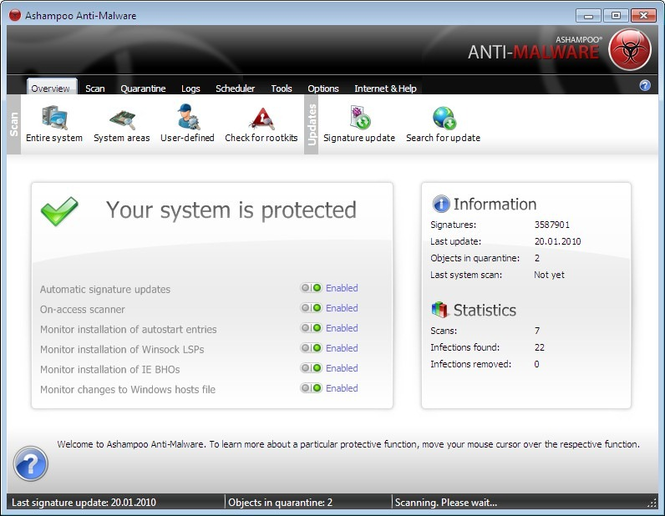The image size is (665, 516).
Task: Click the vertical Updates section label
Action: [x=311, y=124]
